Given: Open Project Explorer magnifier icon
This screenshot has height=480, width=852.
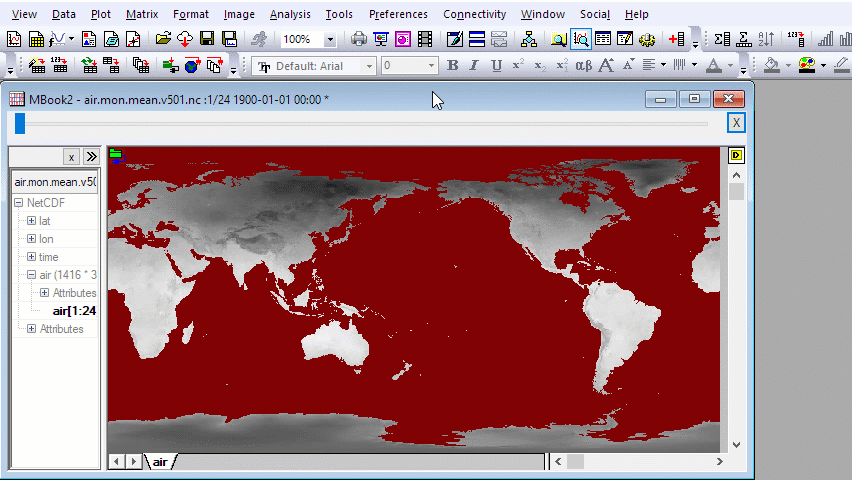Looking at the screenshot, I should pos(558,39).
